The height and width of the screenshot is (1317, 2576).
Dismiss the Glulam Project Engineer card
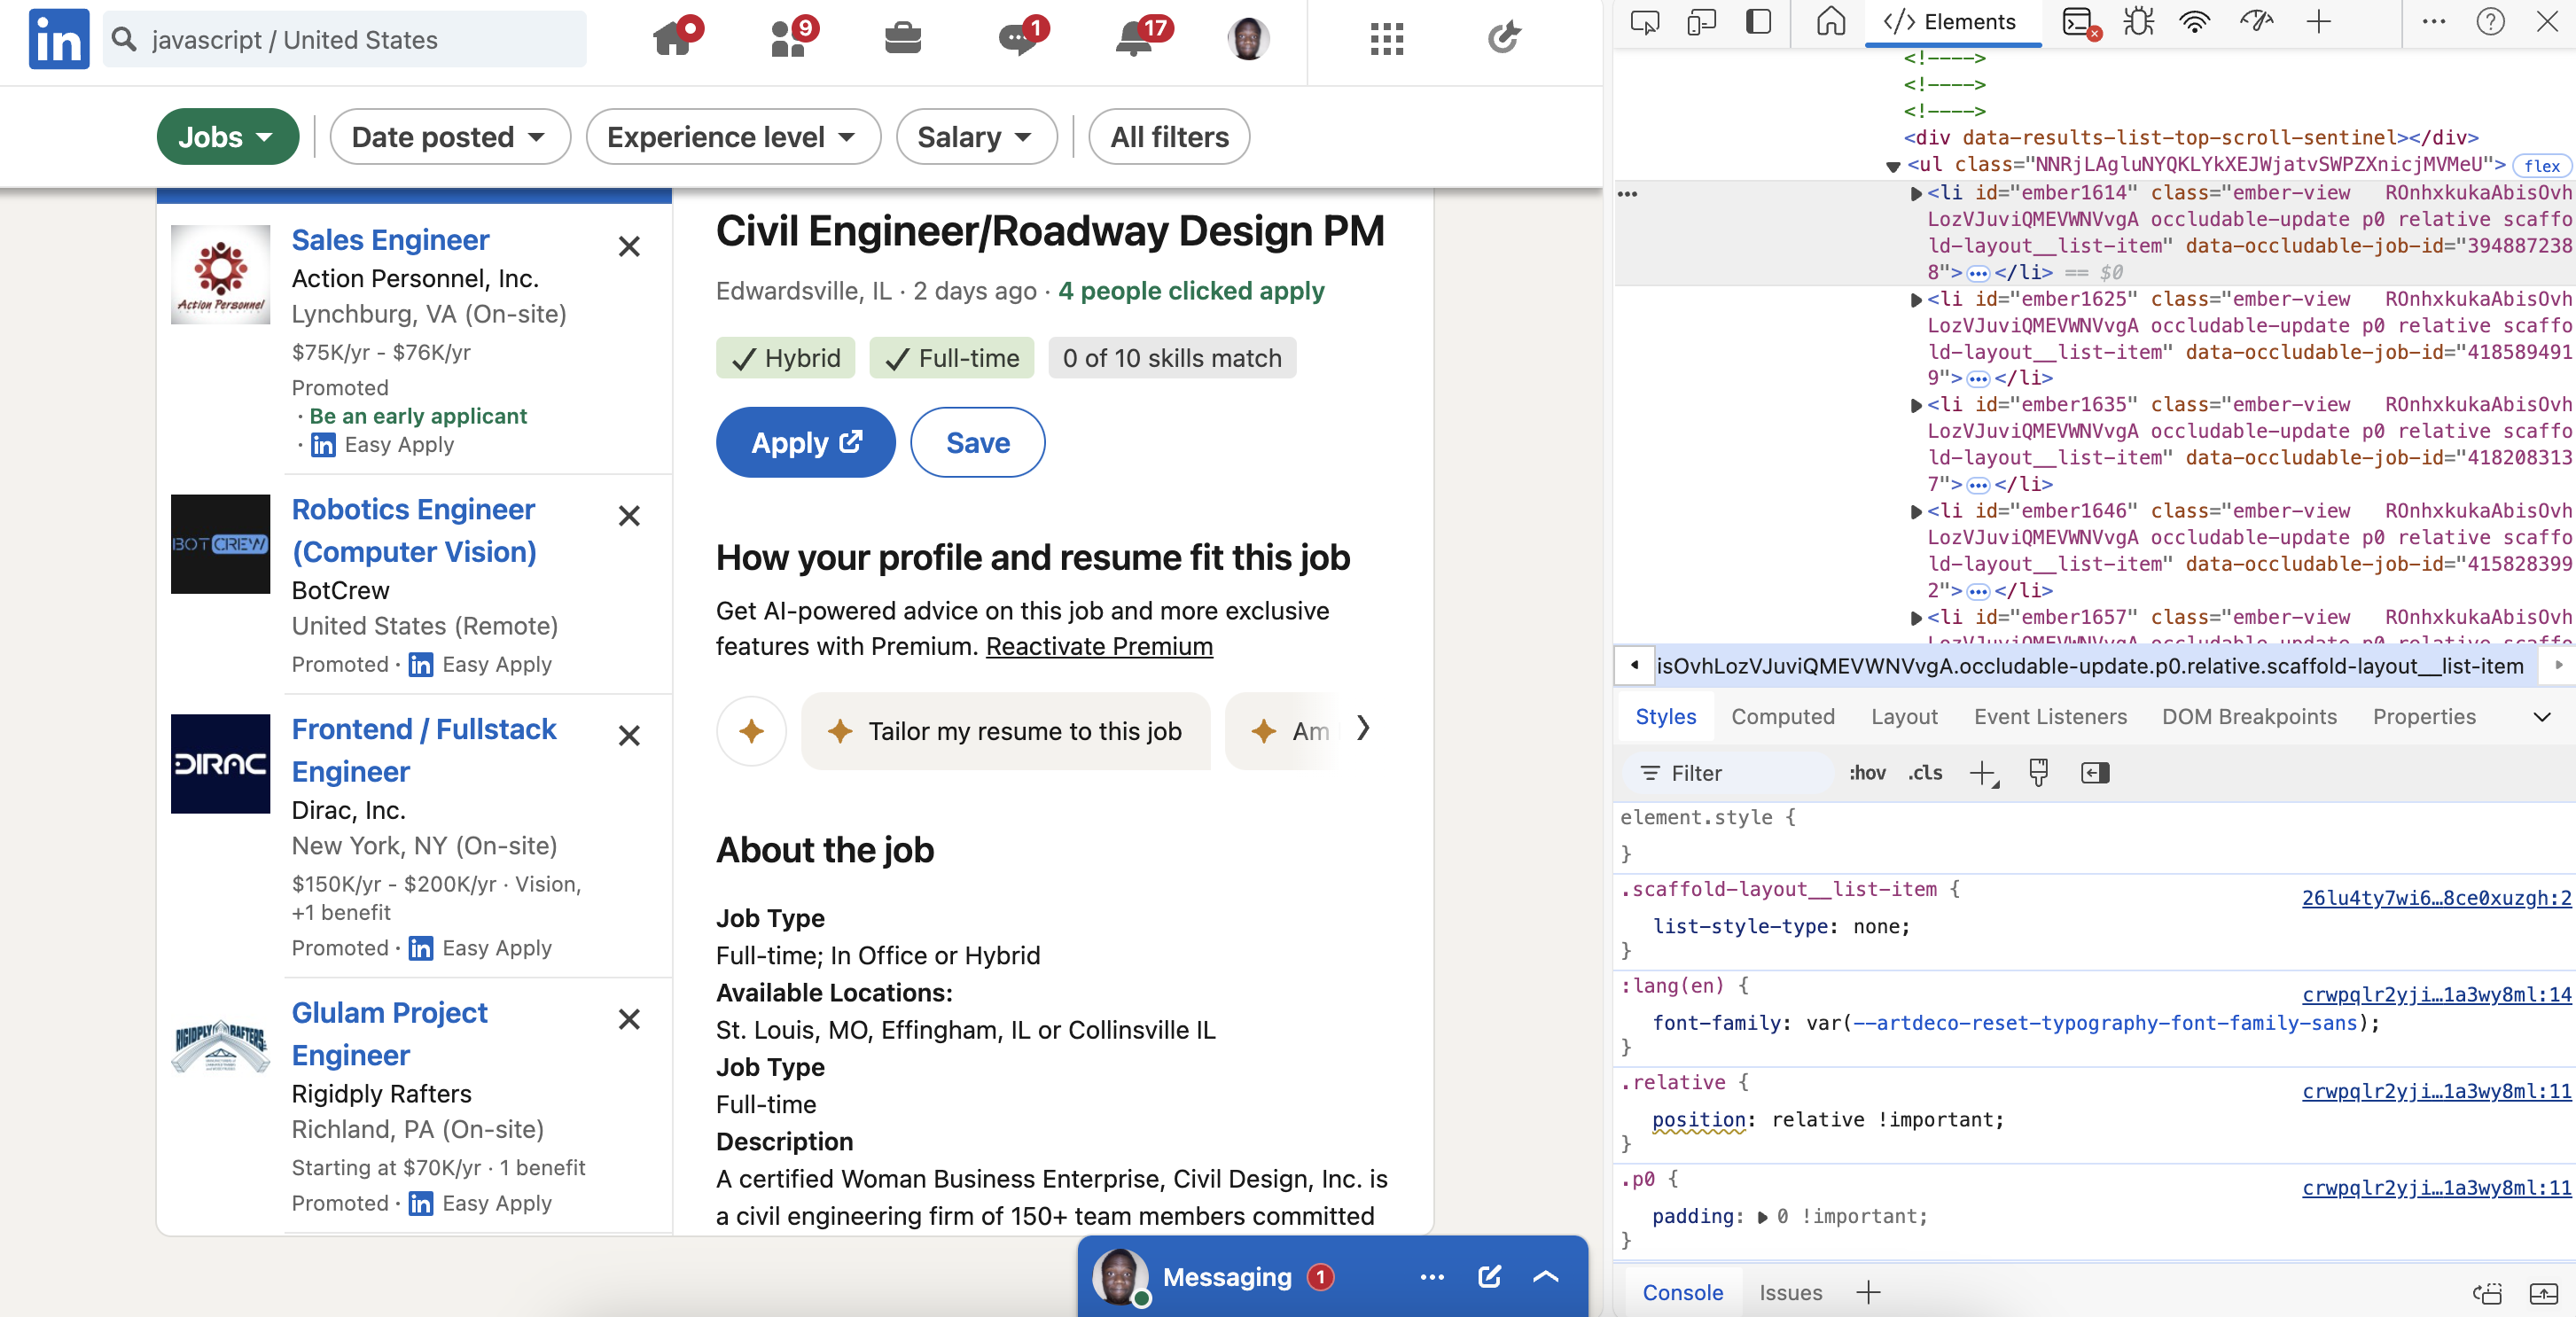click(629, 1019)
